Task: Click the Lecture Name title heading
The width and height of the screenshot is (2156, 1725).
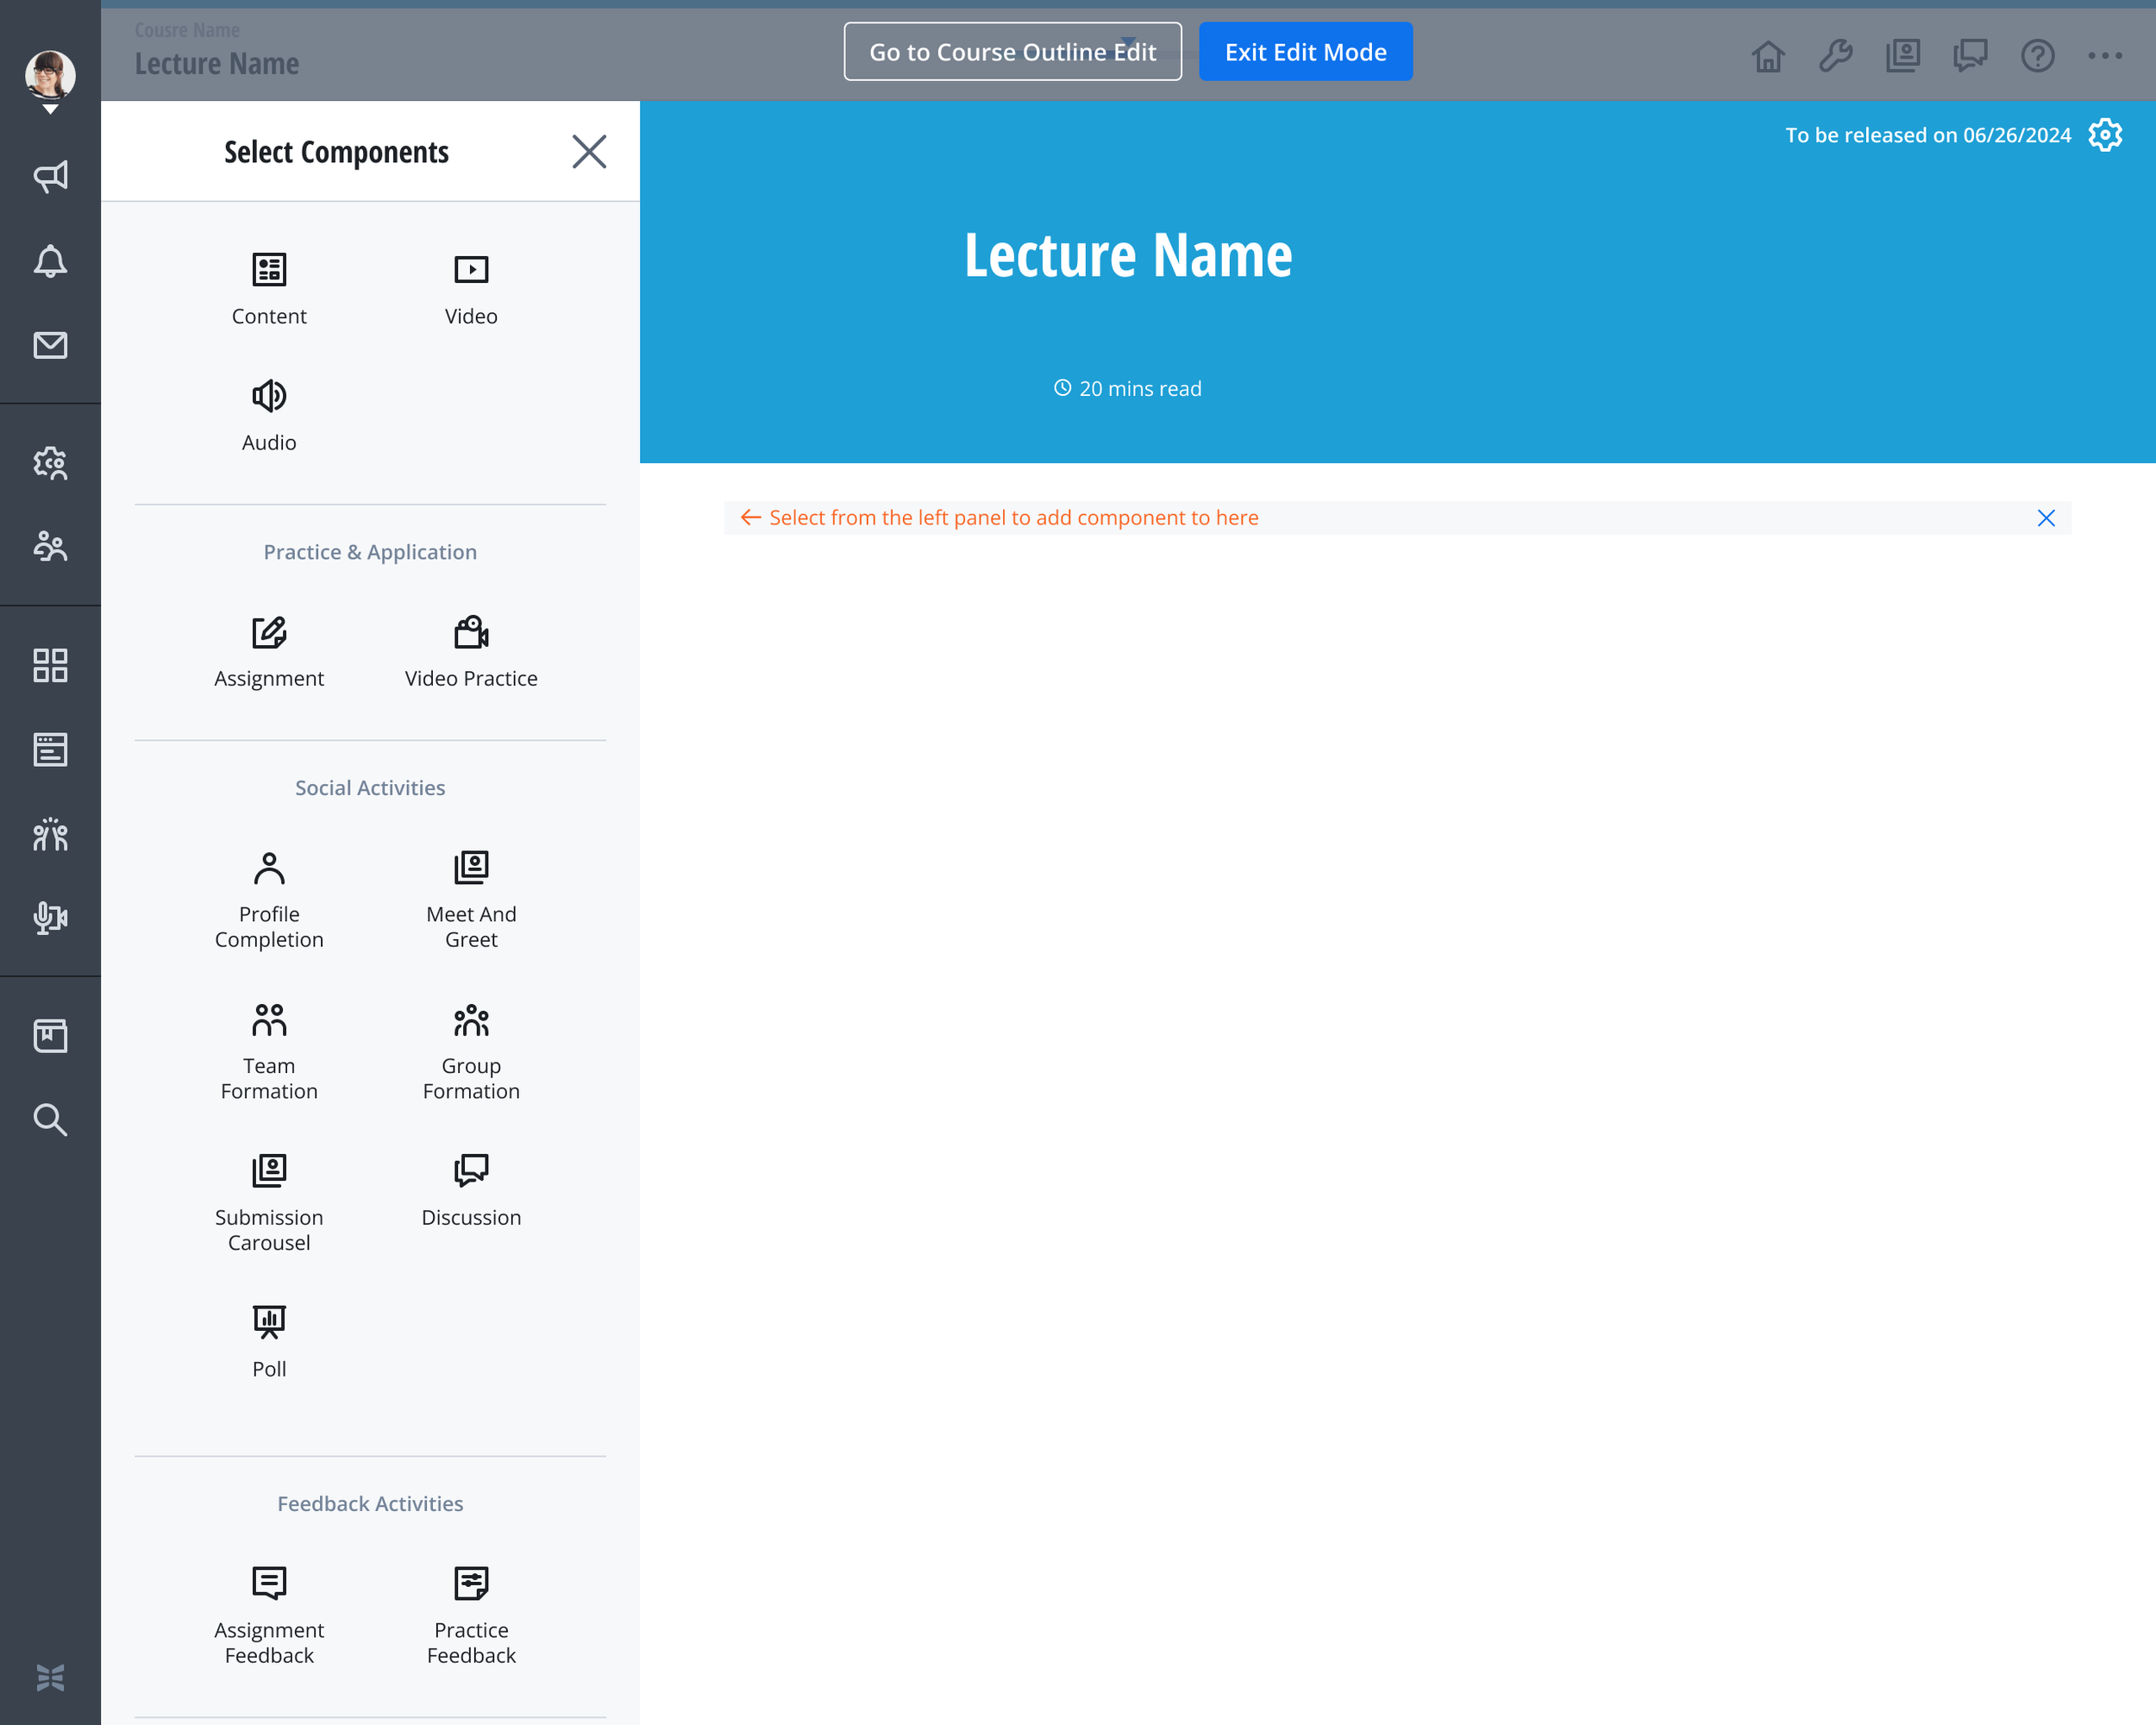Action: pos(1127,255)
